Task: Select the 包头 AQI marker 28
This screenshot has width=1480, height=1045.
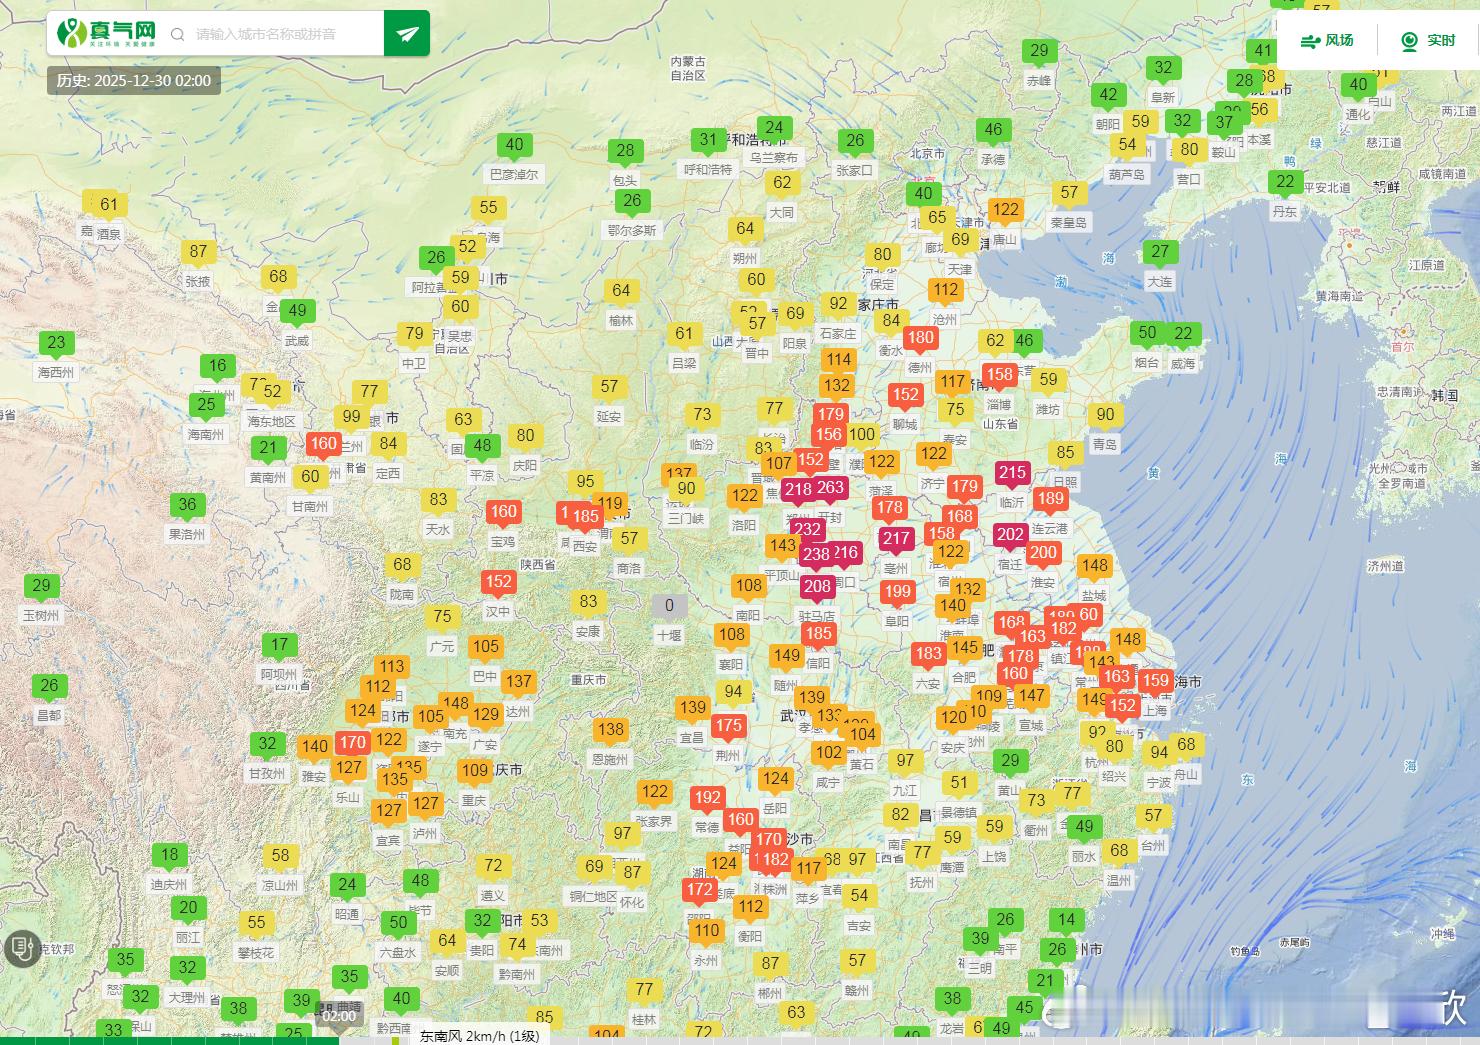Action: (625, 152)
